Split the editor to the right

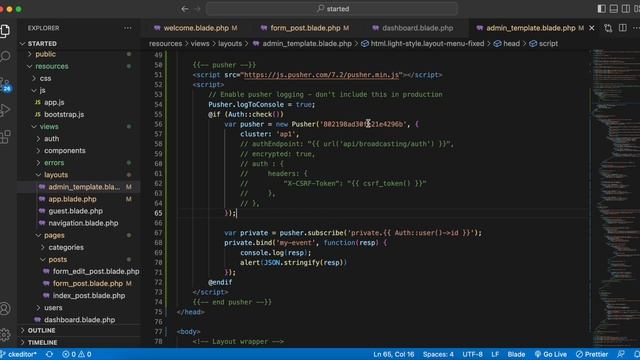click(x=622, y=28)
